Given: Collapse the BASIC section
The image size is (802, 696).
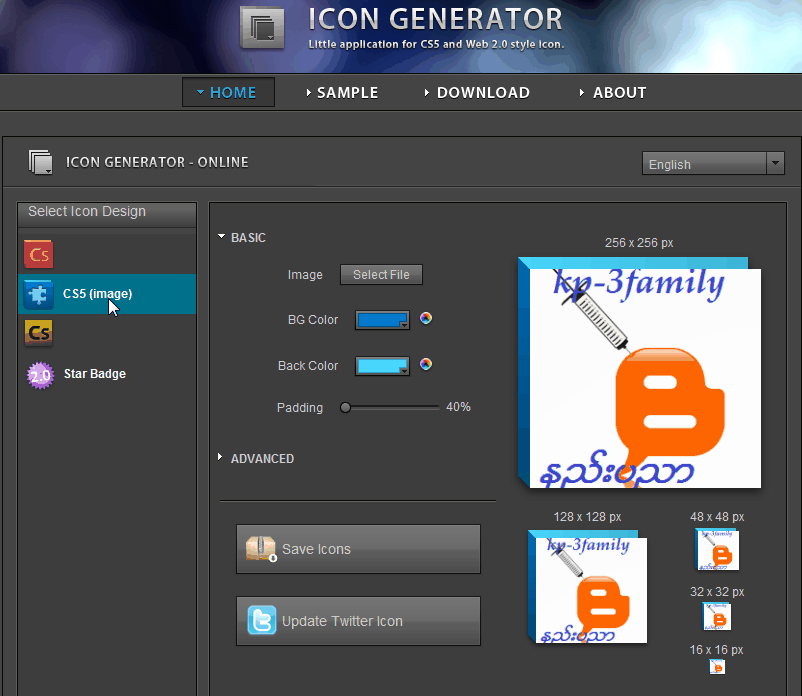Looking at the screenshot, I should click(242, 237).
